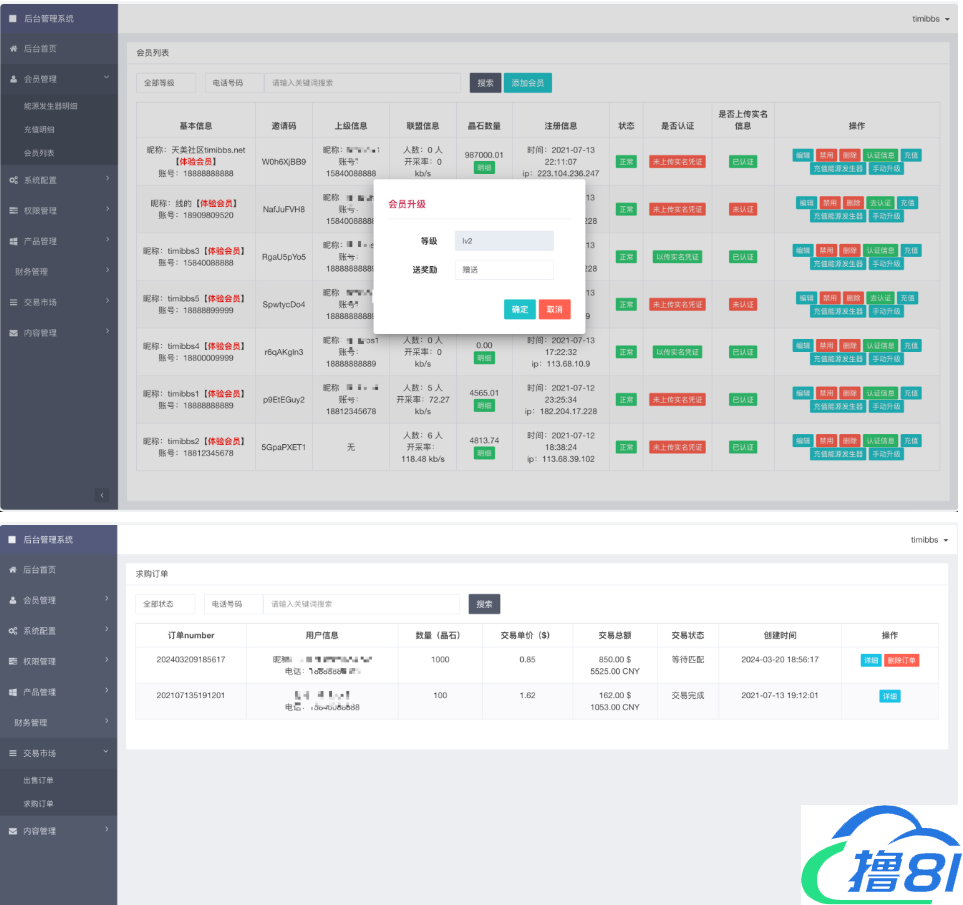Click the gears icon of 系统配置 in upper sidebar

pyautogui.click(x=13, y=180)
